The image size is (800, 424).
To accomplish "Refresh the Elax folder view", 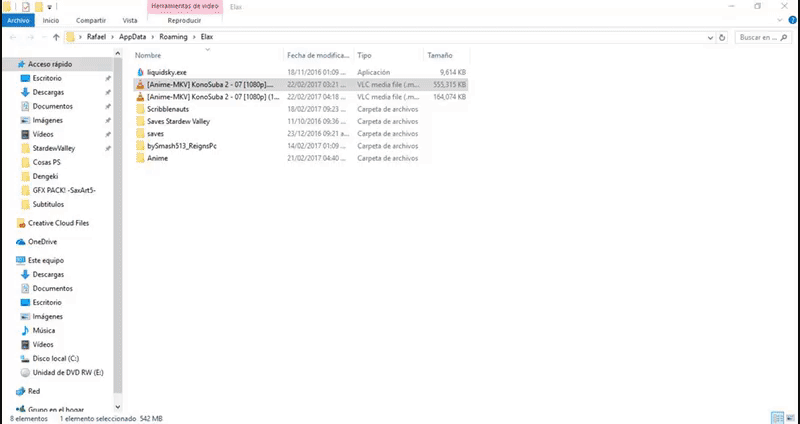I will pos(722,37).
